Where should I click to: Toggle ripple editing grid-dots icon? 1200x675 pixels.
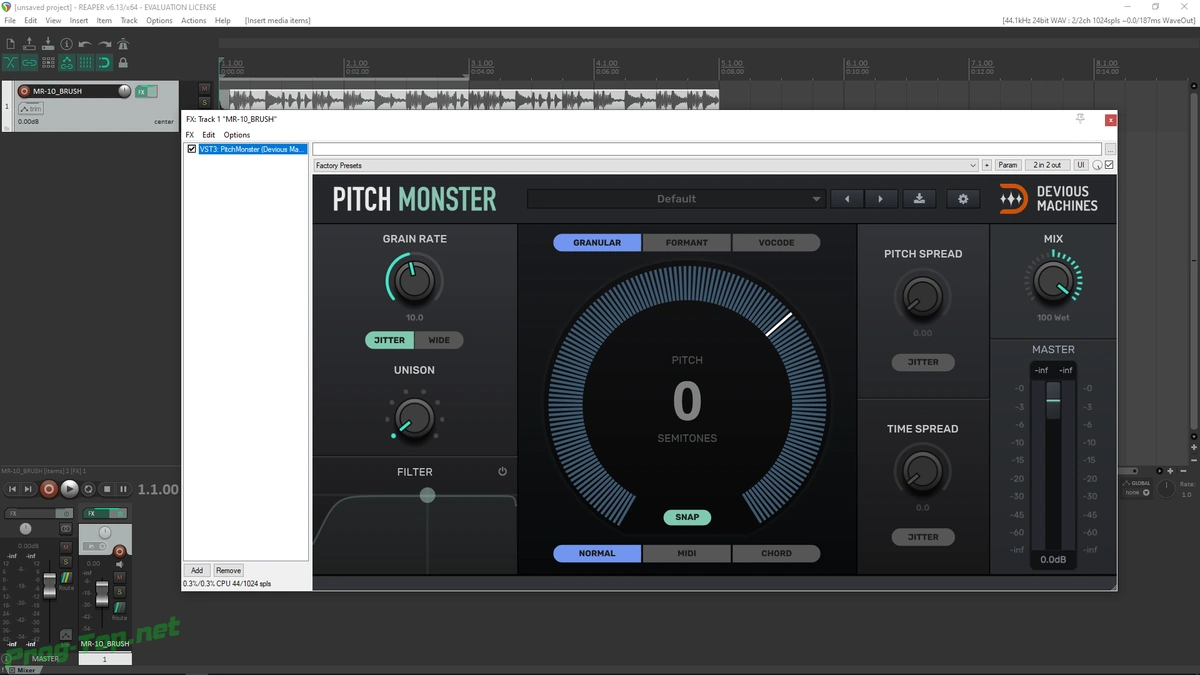(x=48, y=62)
